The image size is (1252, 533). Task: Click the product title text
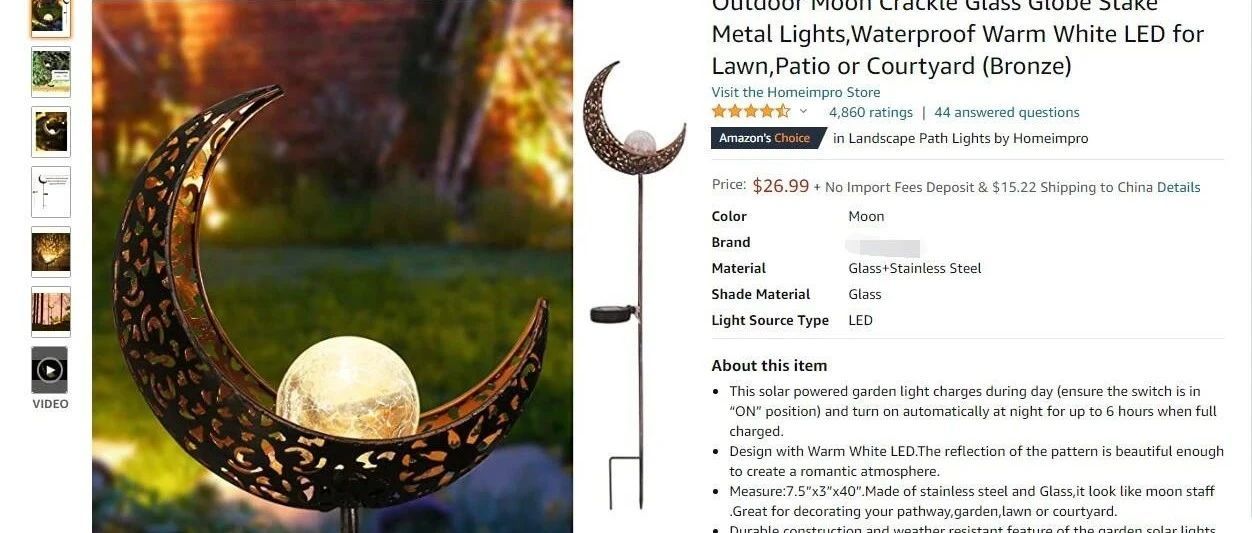957,35
